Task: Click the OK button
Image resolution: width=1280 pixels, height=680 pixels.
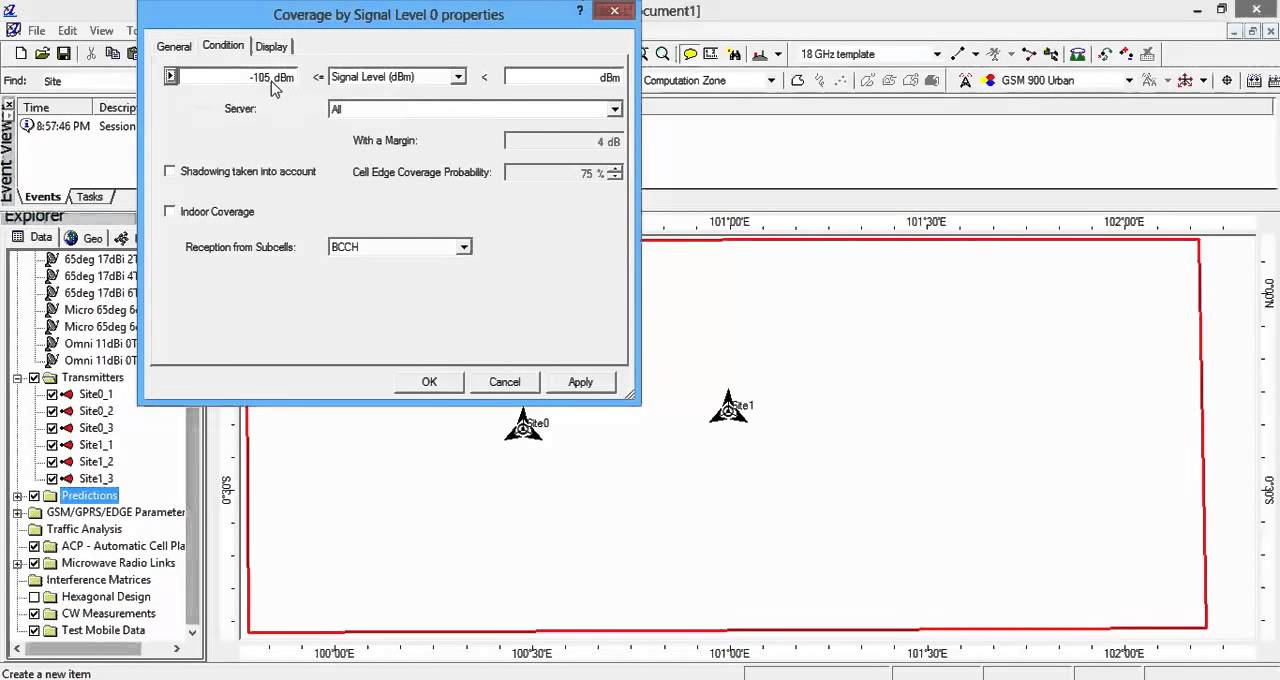Action: pyautogui.click(x=429, y=382)
